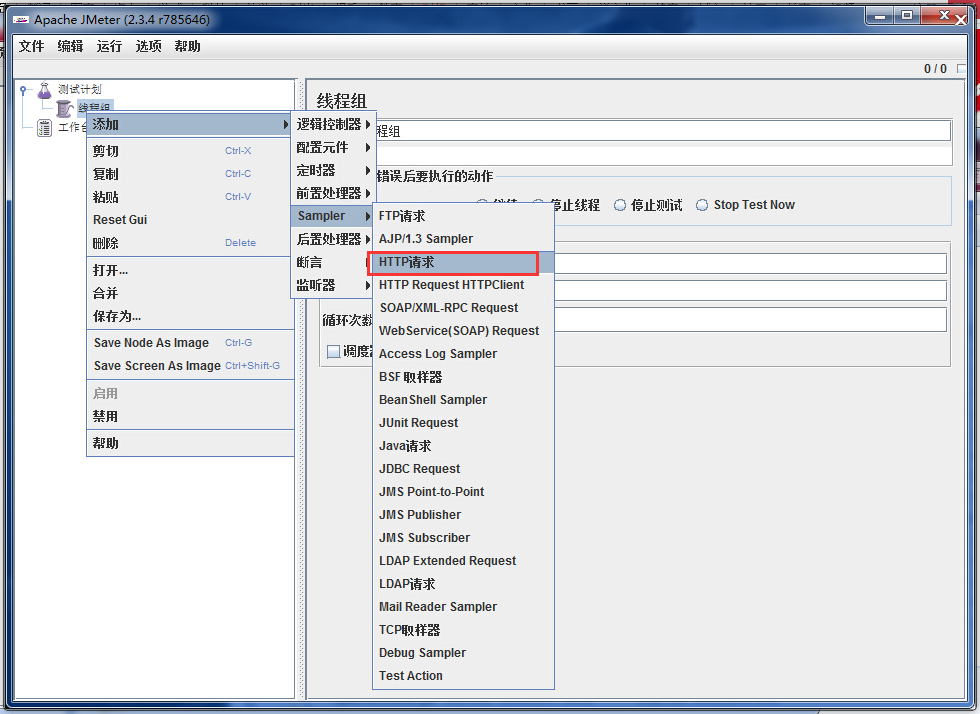Choose JMS Point-to-Point sampler
This screenshot has height=714, width=980.
click(x=463, y=491)
